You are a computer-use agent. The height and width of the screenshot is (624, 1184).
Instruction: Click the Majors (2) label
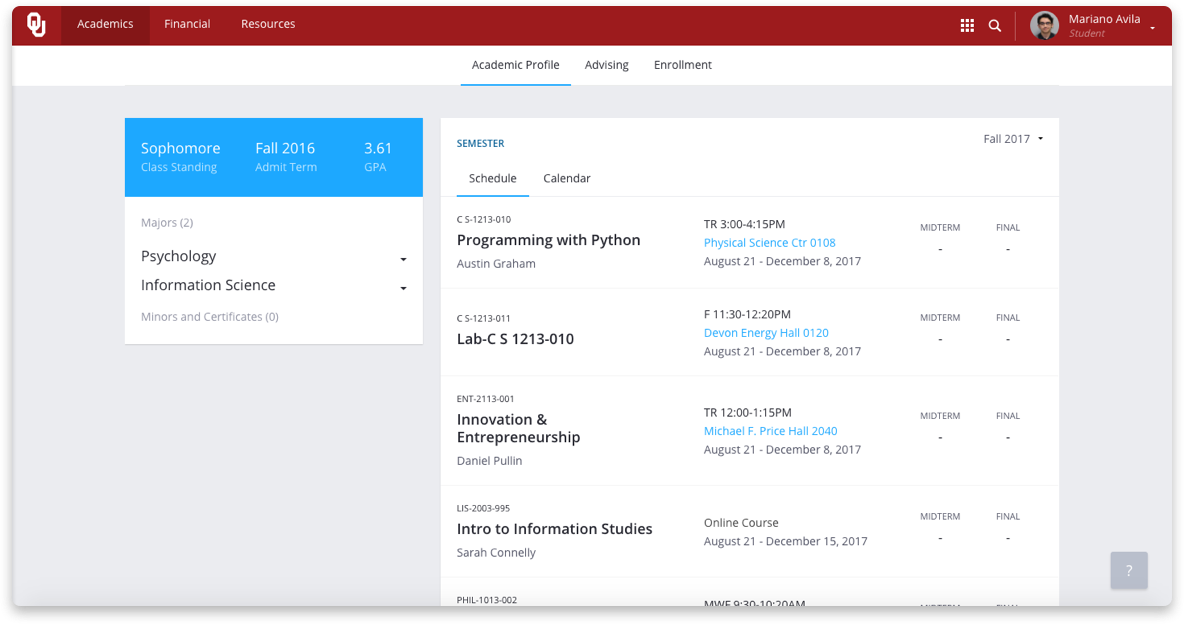coord(167,223)
